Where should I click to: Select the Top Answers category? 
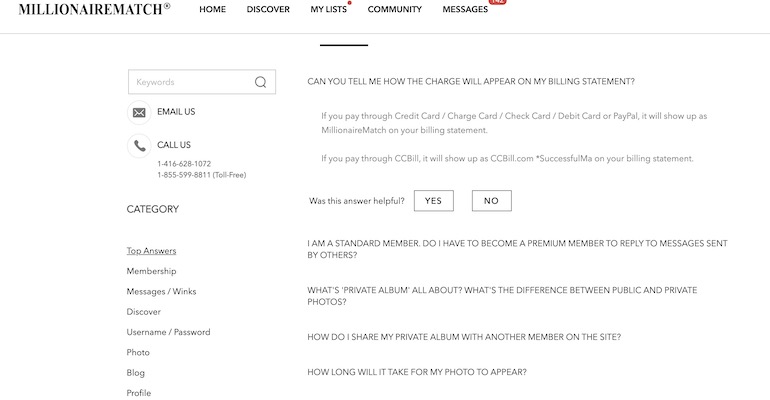point(151,251)
